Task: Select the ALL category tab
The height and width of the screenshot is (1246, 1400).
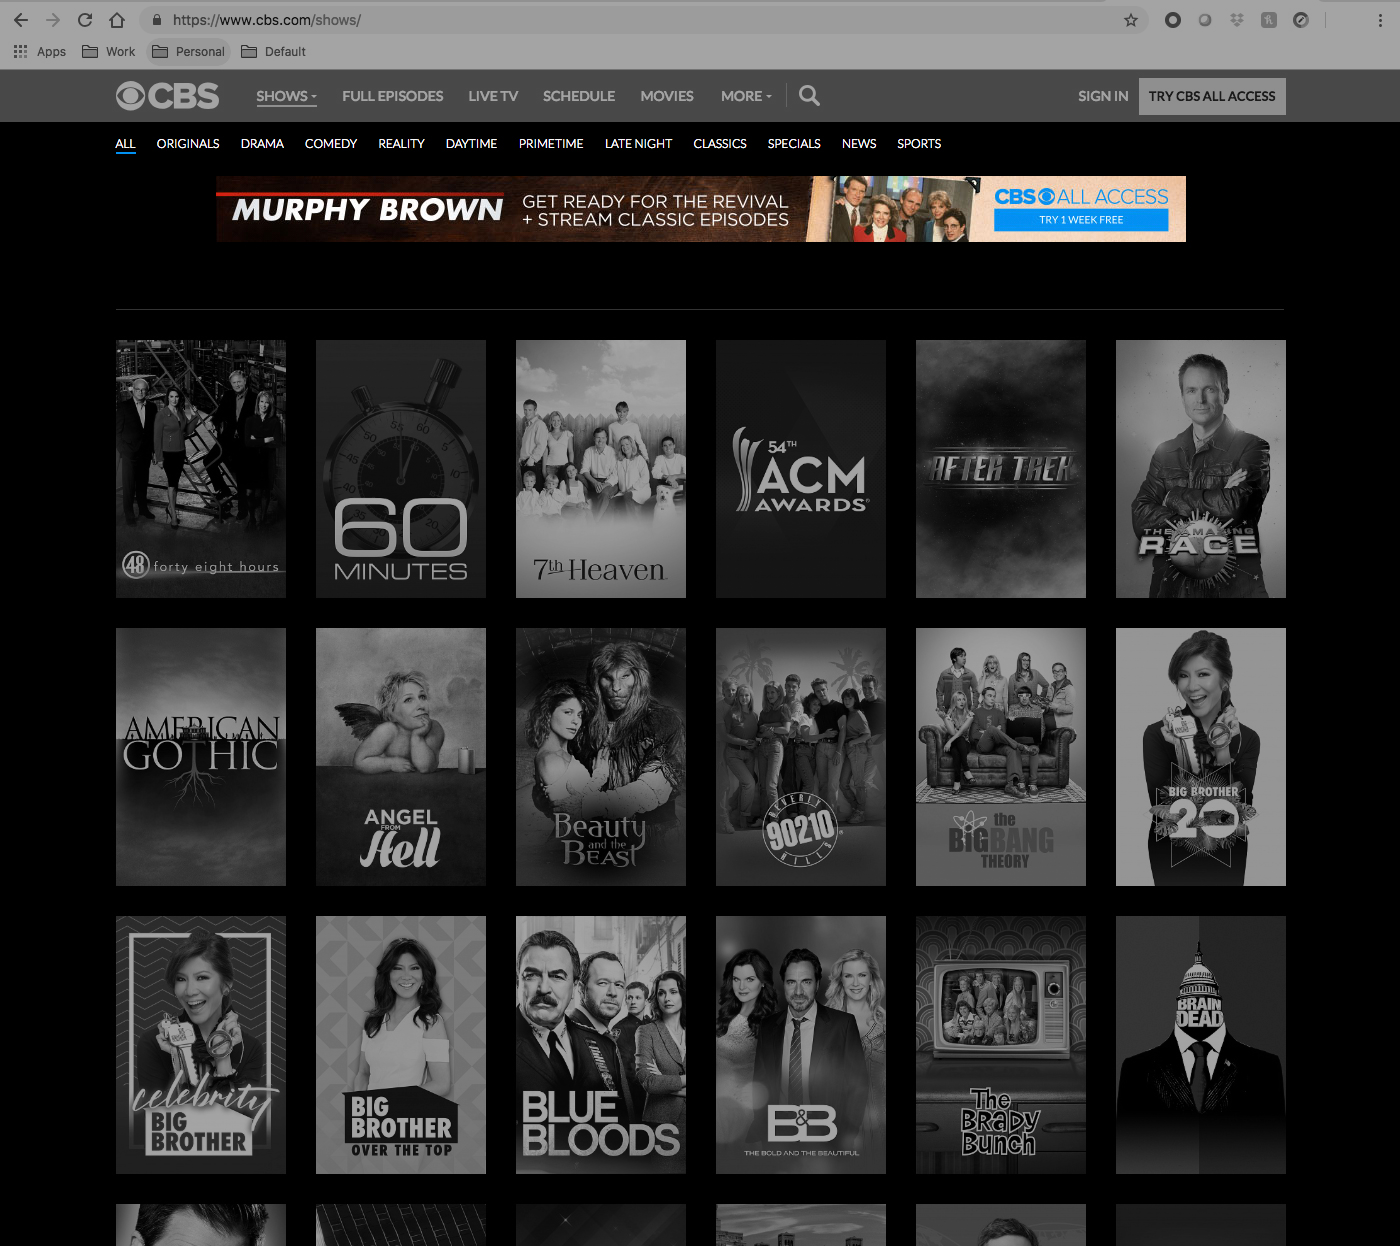Action: [x=125, y=144]
